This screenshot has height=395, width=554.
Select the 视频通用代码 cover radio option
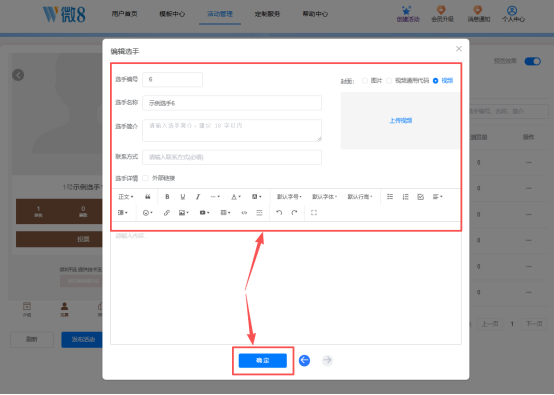pos(389,81)
